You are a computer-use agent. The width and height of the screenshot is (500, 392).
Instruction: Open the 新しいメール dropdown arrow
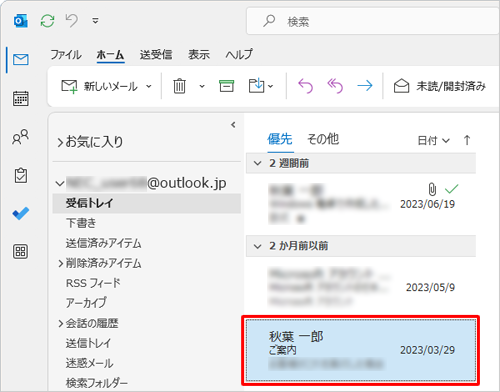click(149, 86)
